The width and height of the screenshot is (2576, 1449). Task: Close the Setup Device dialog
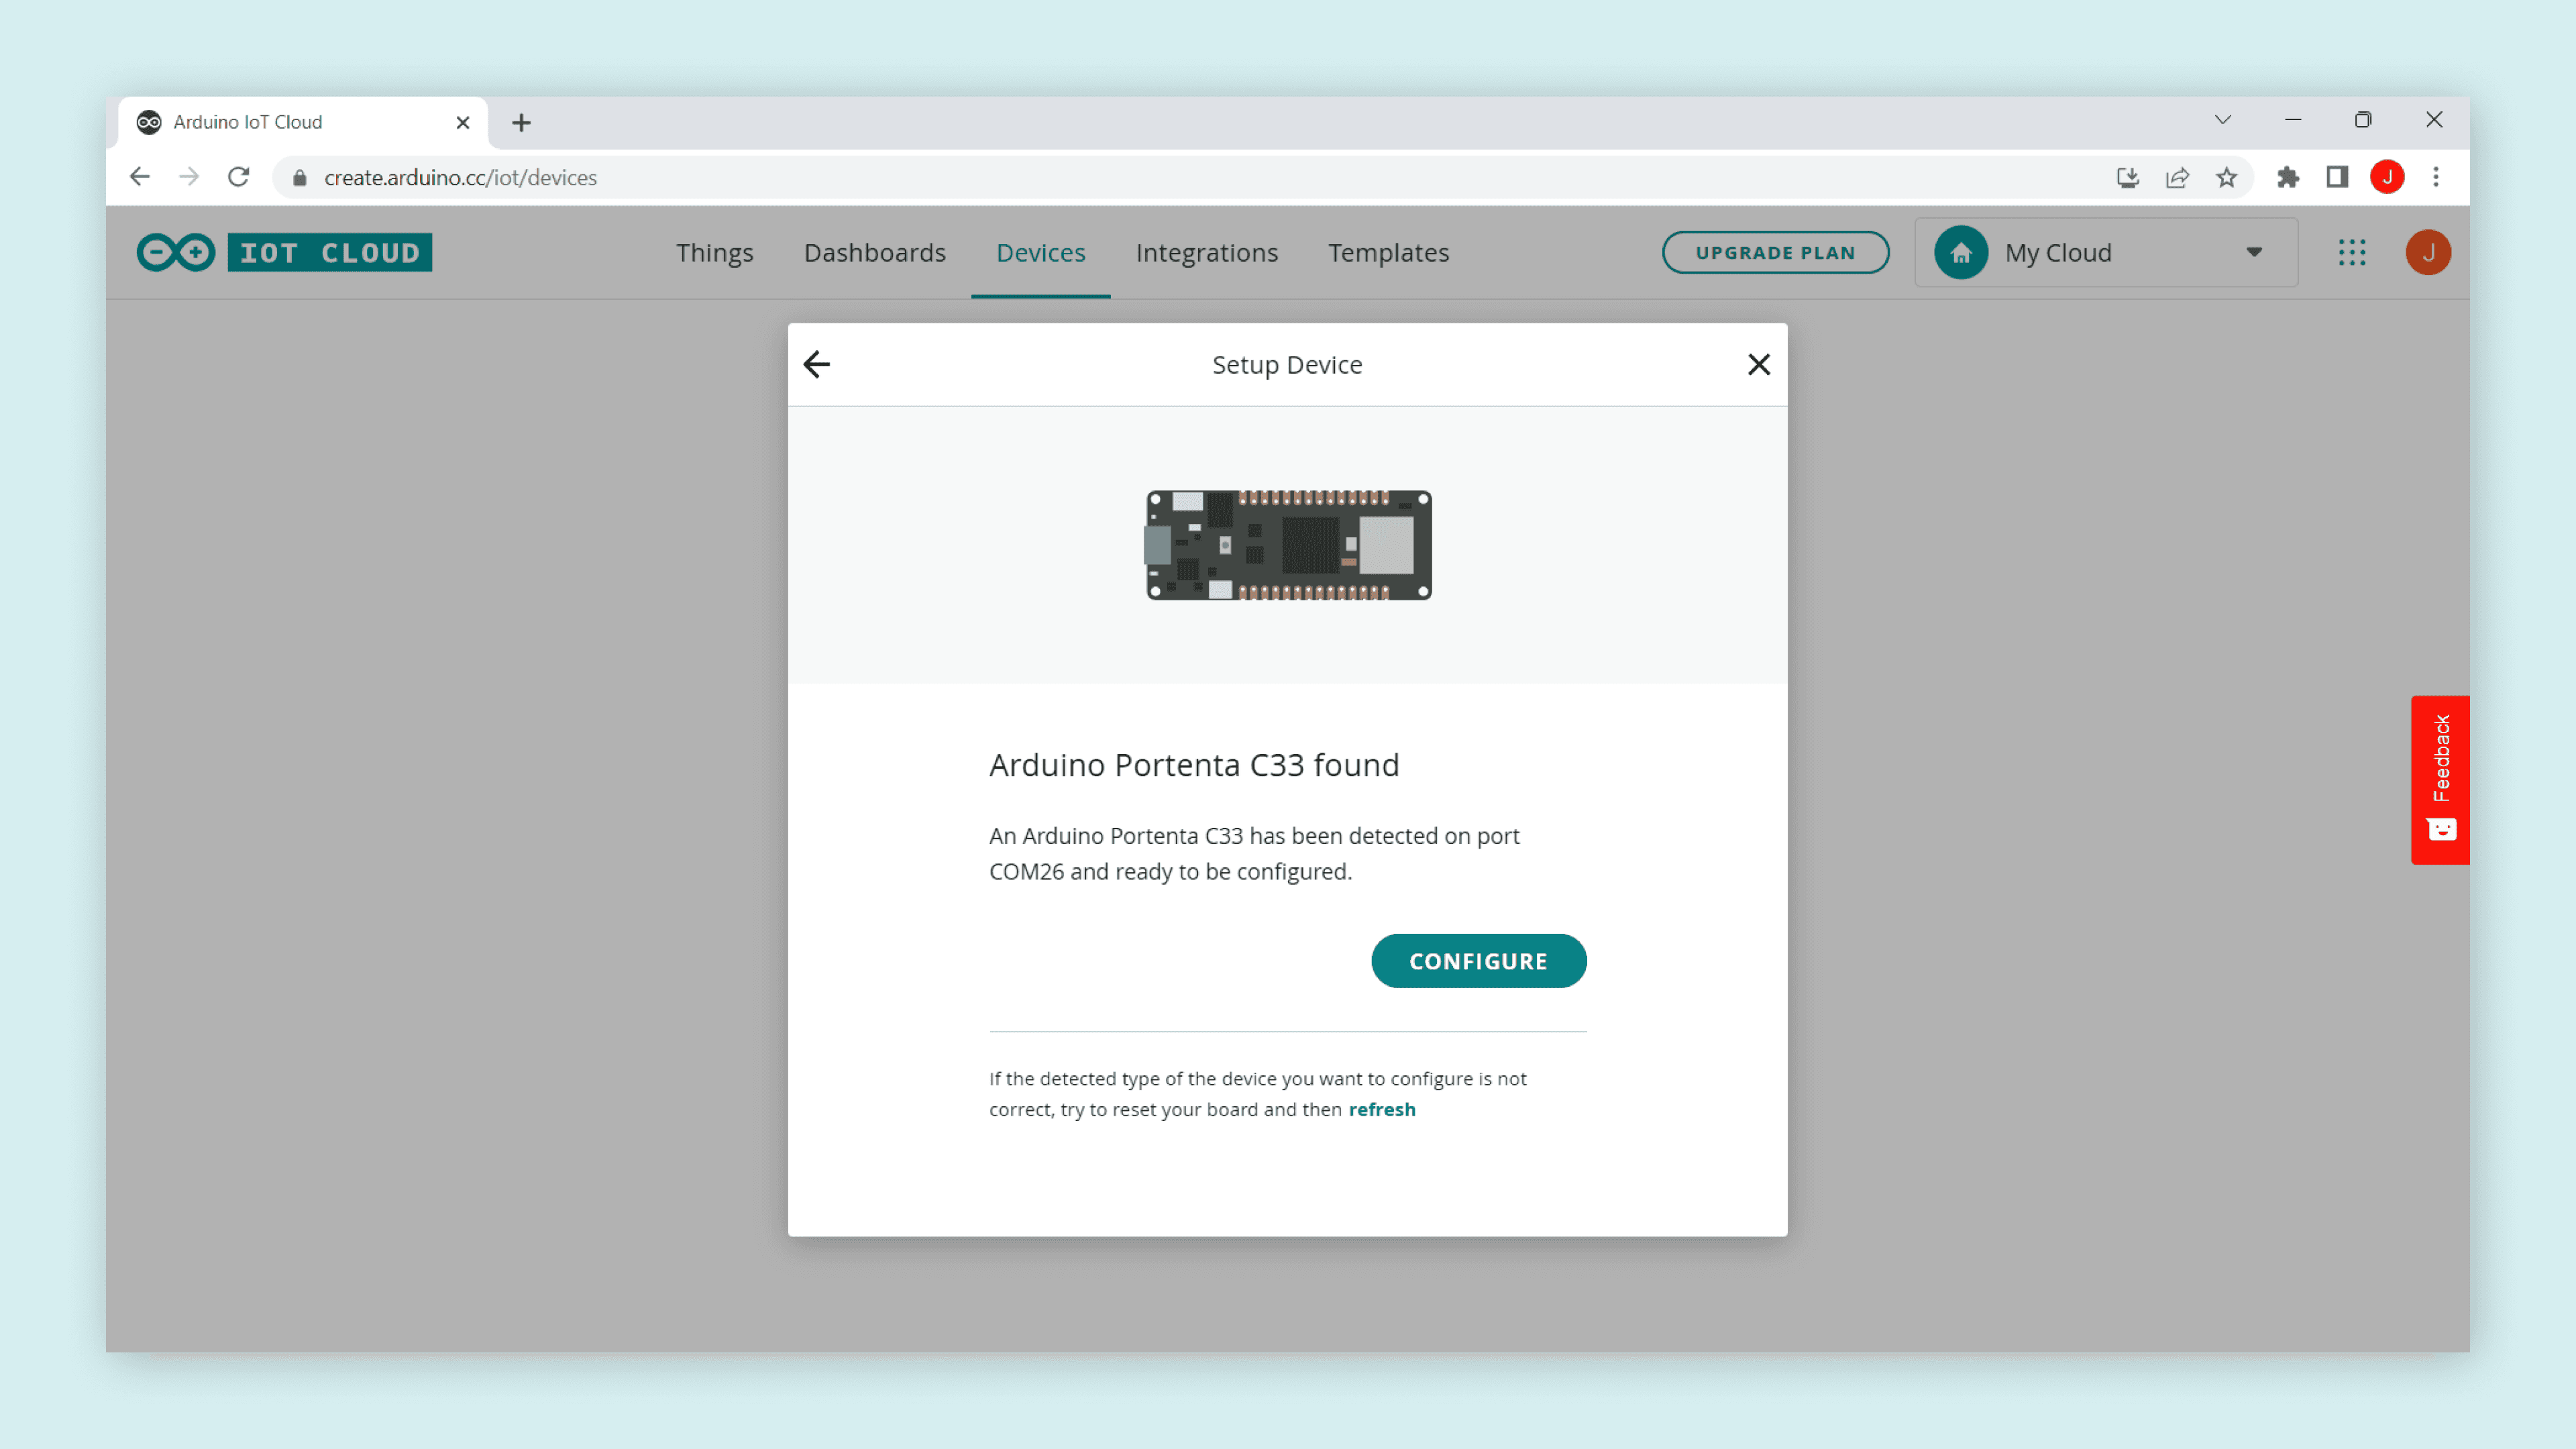1758,364
